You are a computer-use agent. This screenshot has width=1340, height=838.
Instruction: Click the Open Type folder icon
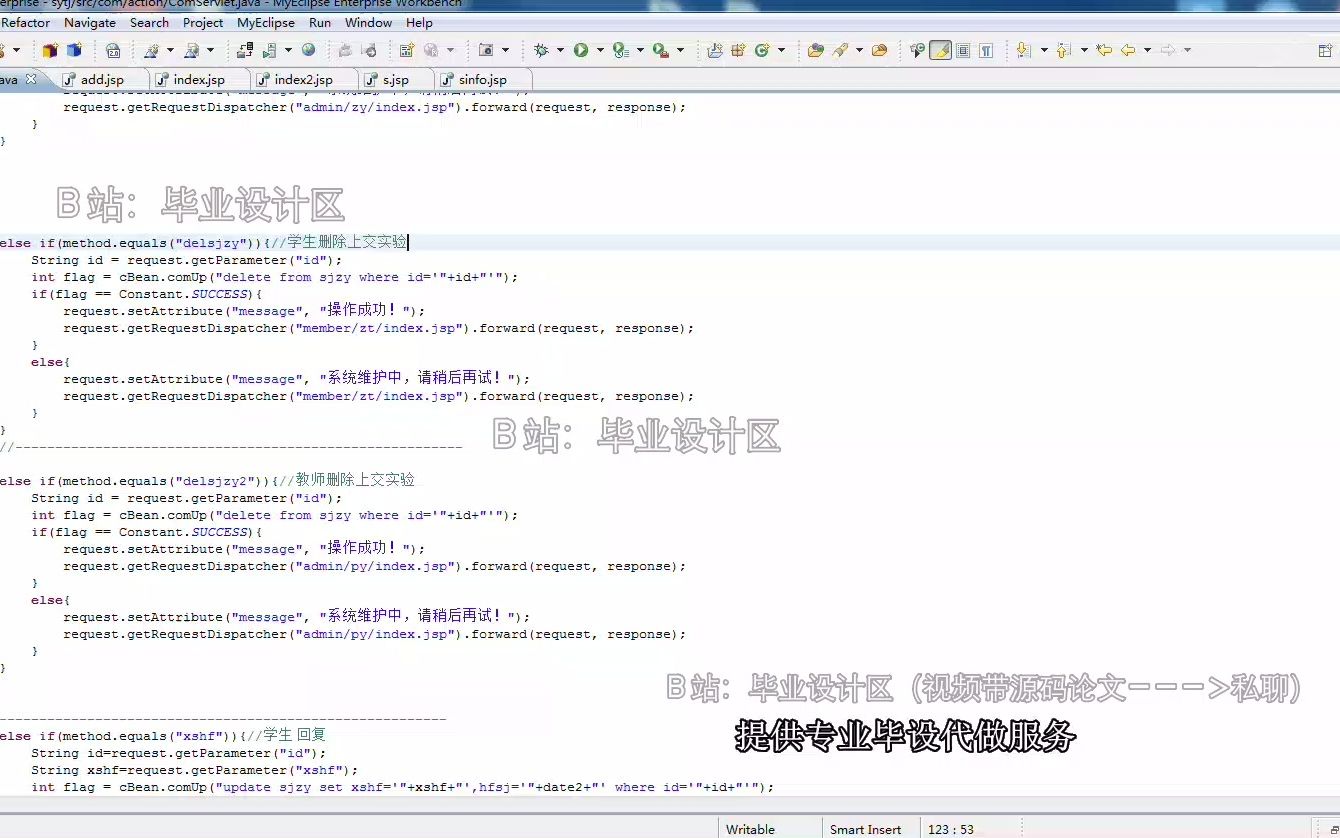816,50
